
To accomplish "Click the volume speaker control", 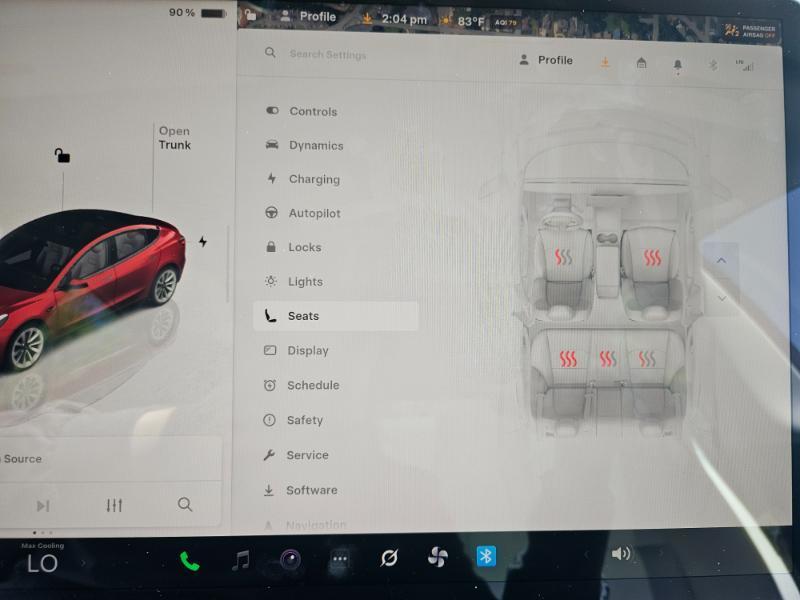I will click(x=621, y=553).
